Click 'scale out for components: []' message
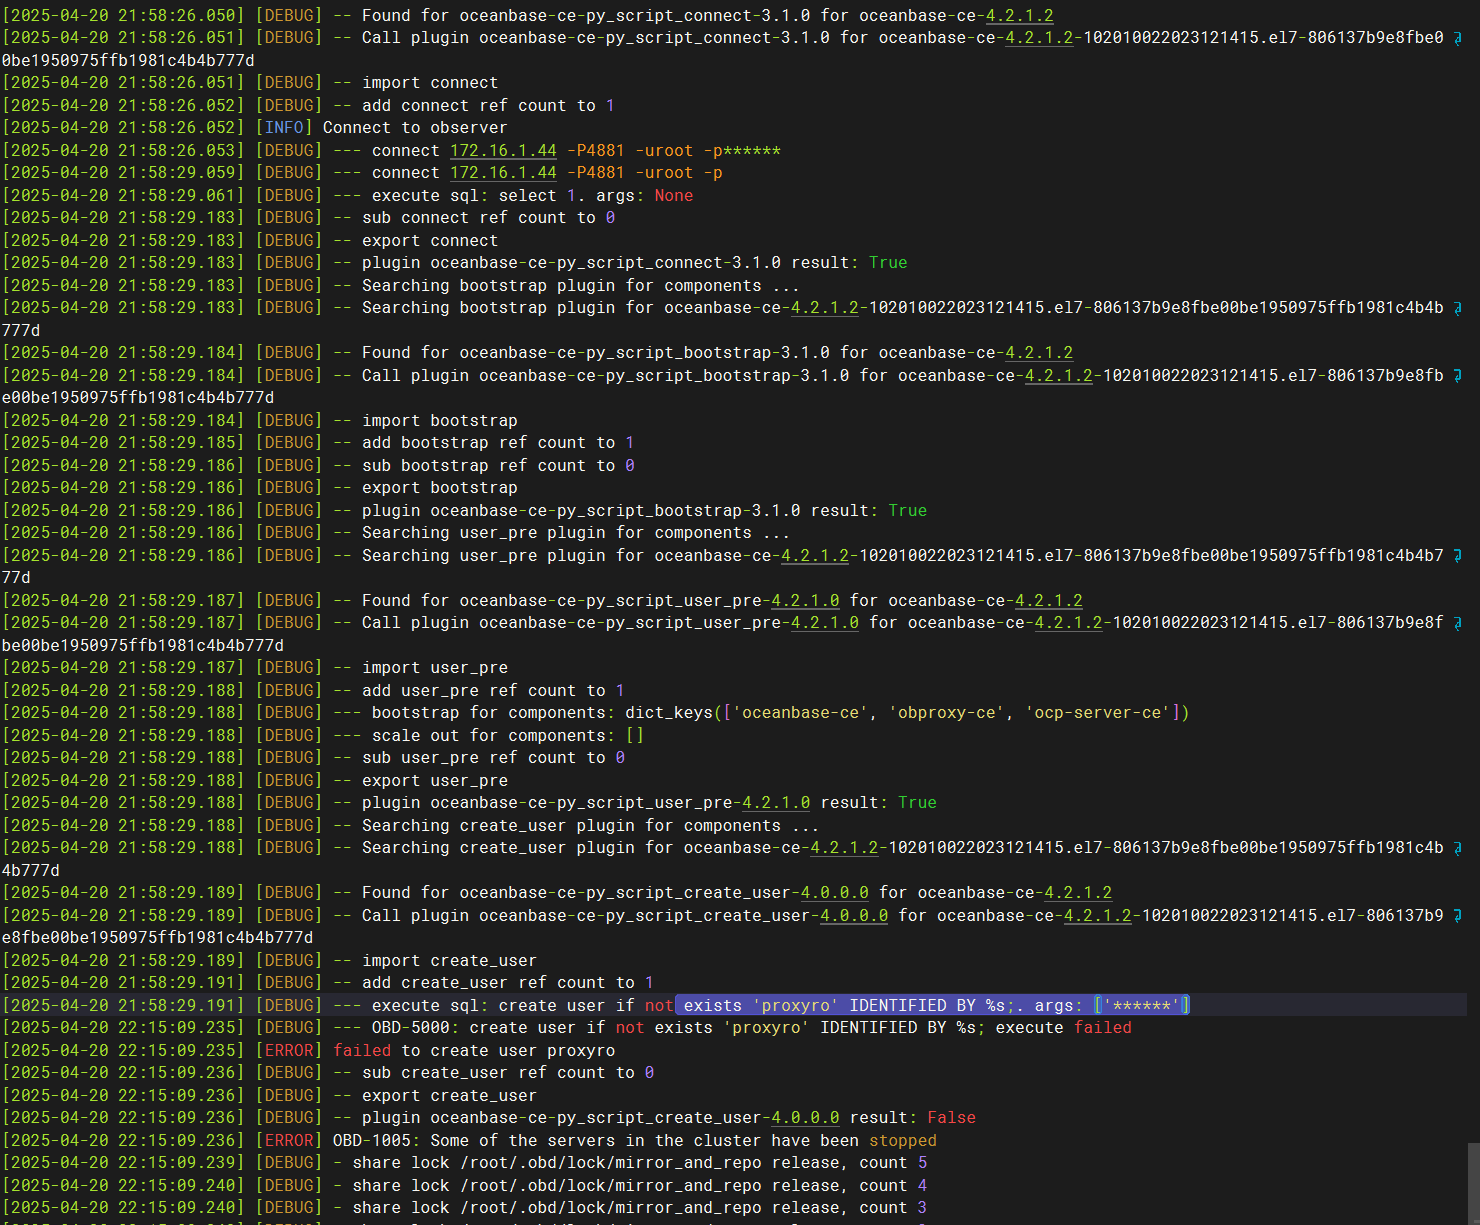The image size is (1480, 1225). tap(508, 736)
